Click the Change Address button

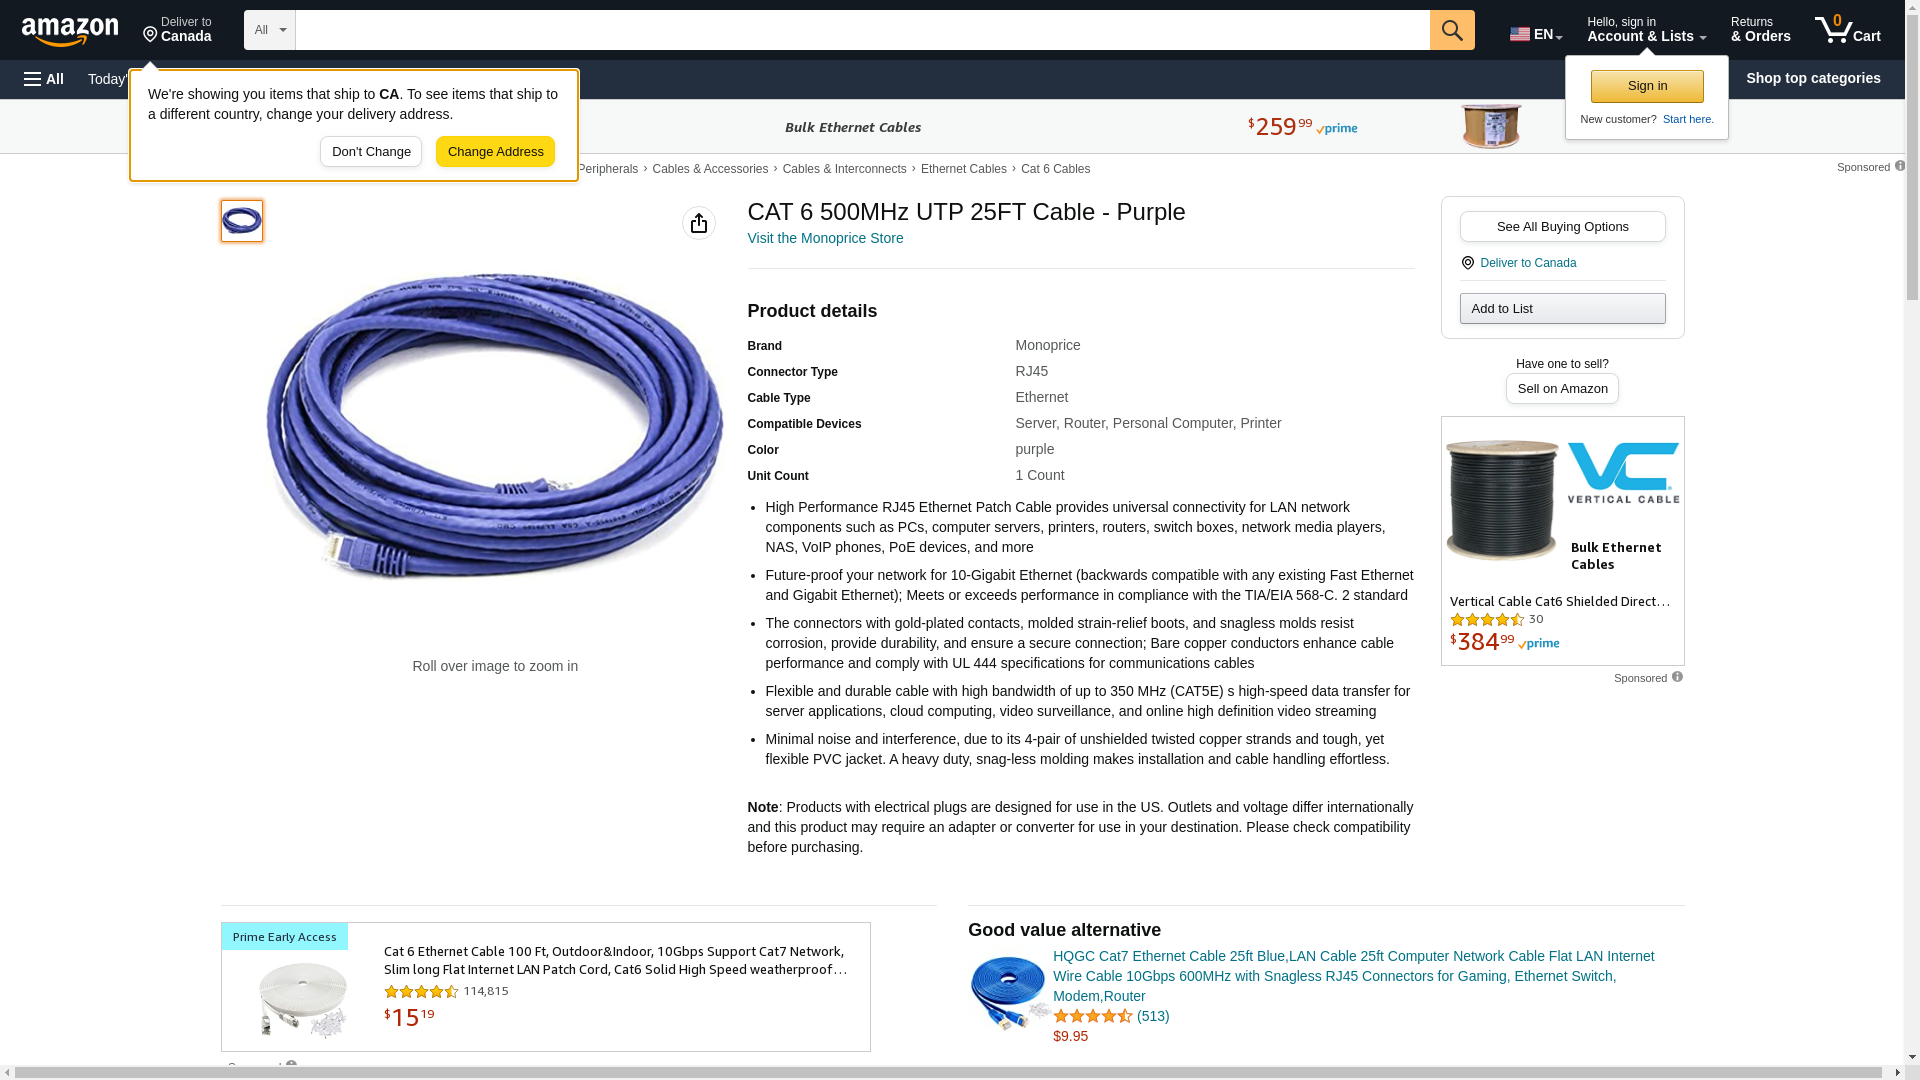click(x=495, y=152)
